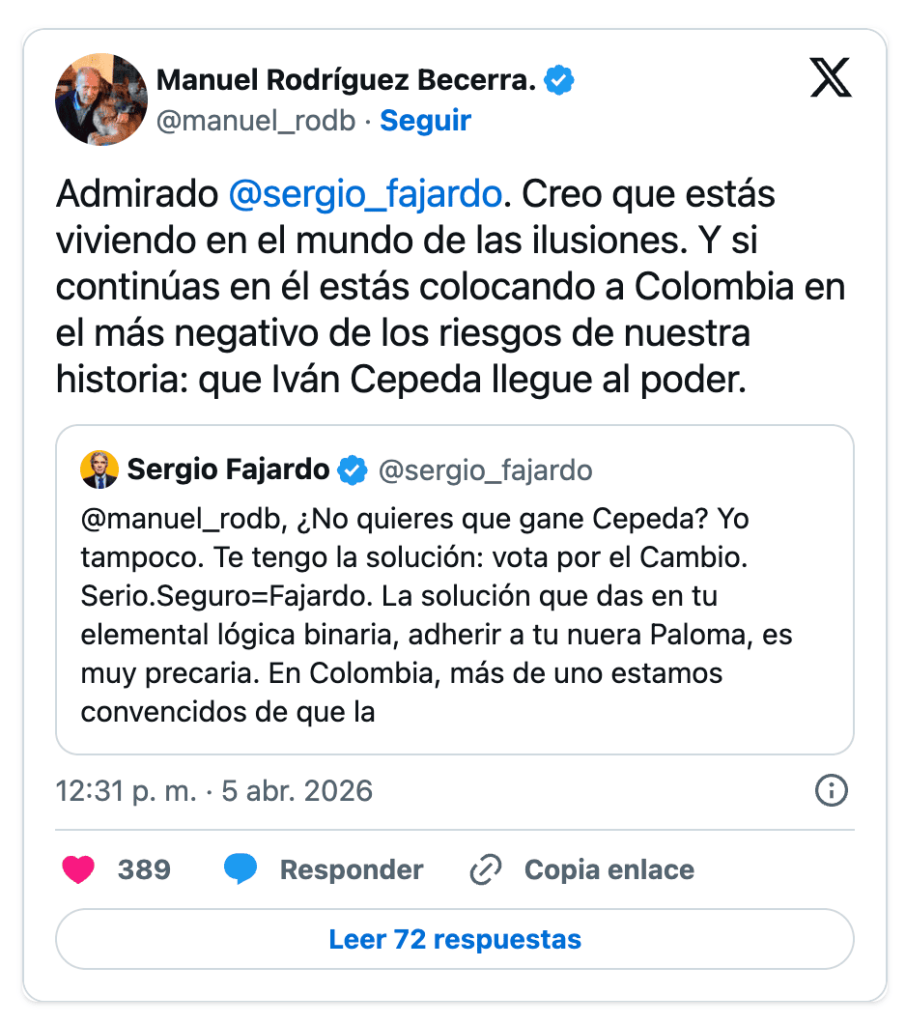This screenshot has width=906, height=1024.
Task: Click the blue reply bubble icon
Action: click(240, 869)
